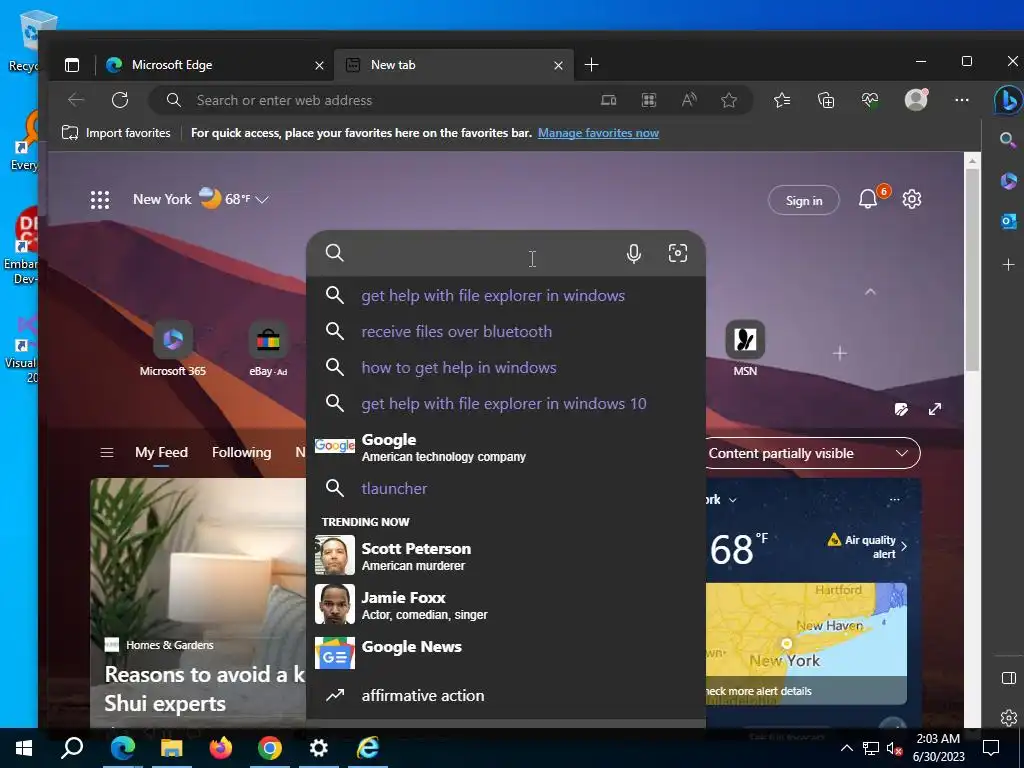
Task: Click the back navigation arrow
Action: tap(76, 100)
